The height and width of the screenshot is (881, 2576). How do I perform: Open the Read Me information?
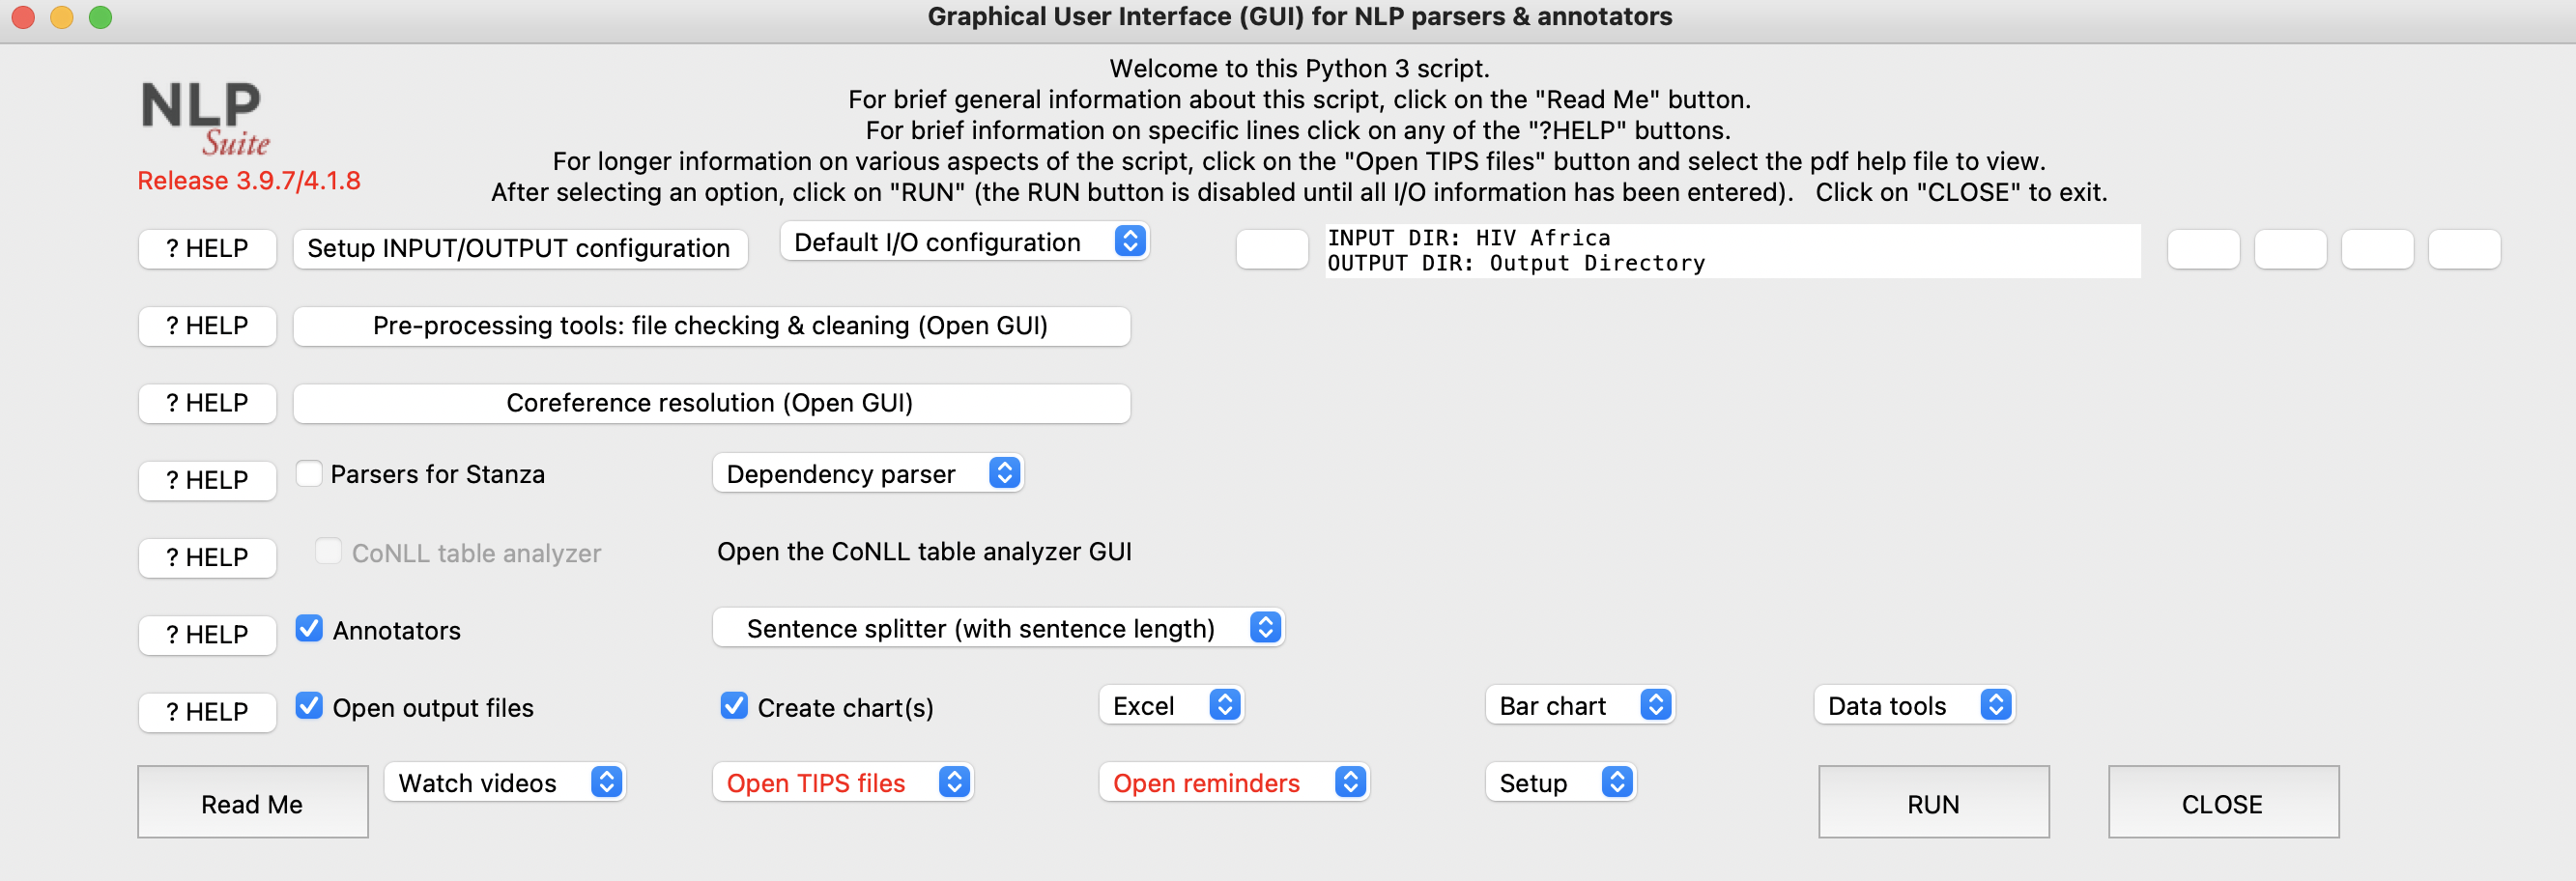coord(252,802)
